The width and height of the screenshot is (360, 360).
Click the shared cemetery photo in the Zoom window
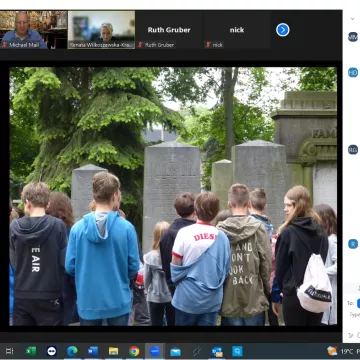[173, 196]
